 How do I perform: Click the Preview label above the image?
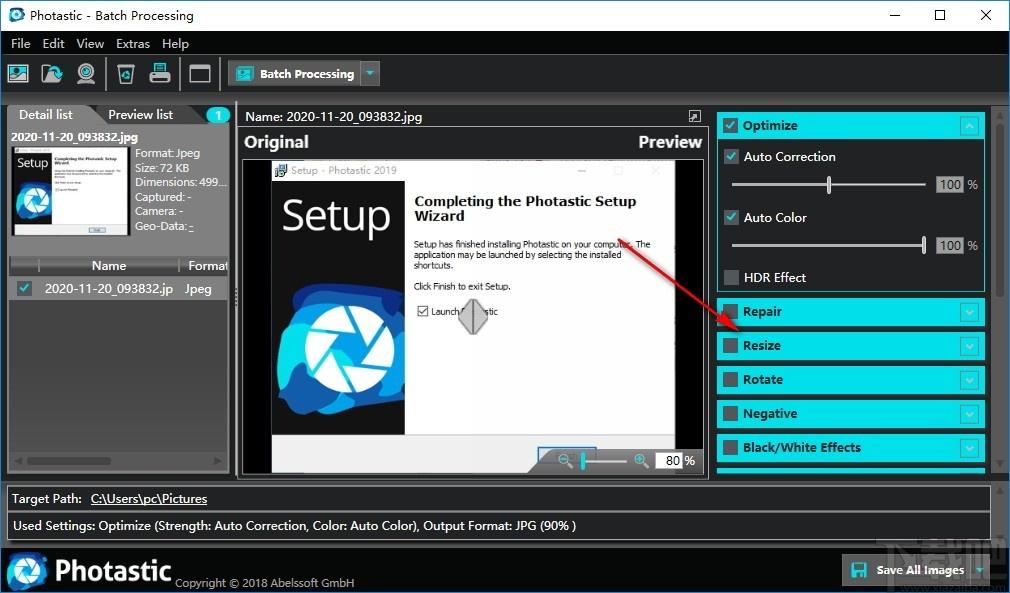click(x=670, y=142)
